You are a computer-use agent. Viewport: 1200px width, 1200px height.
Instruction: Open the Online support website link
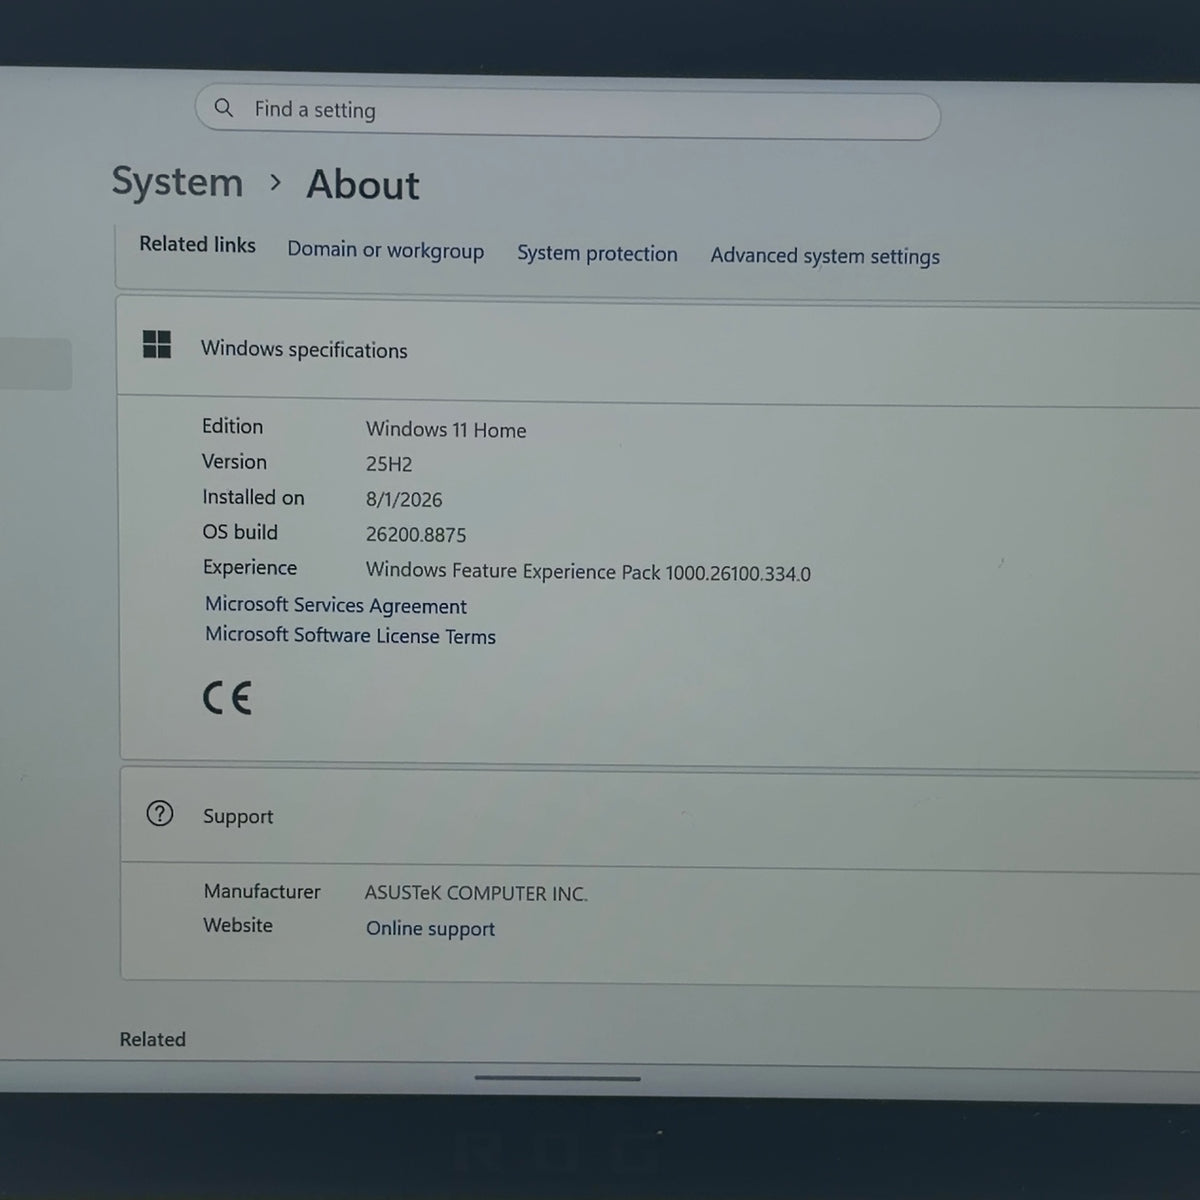point(430,928)
